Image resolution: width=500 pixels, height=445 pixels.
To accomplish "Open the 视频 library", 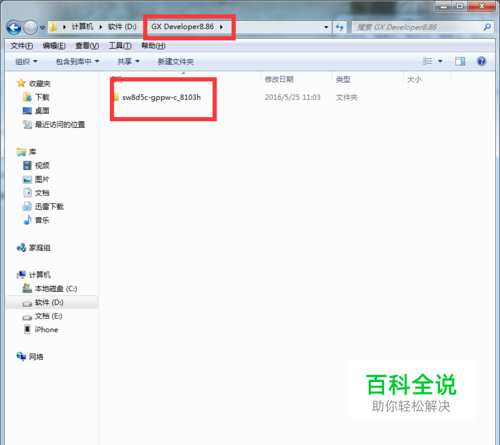I will pyautogui.click(x=42, y=166).
